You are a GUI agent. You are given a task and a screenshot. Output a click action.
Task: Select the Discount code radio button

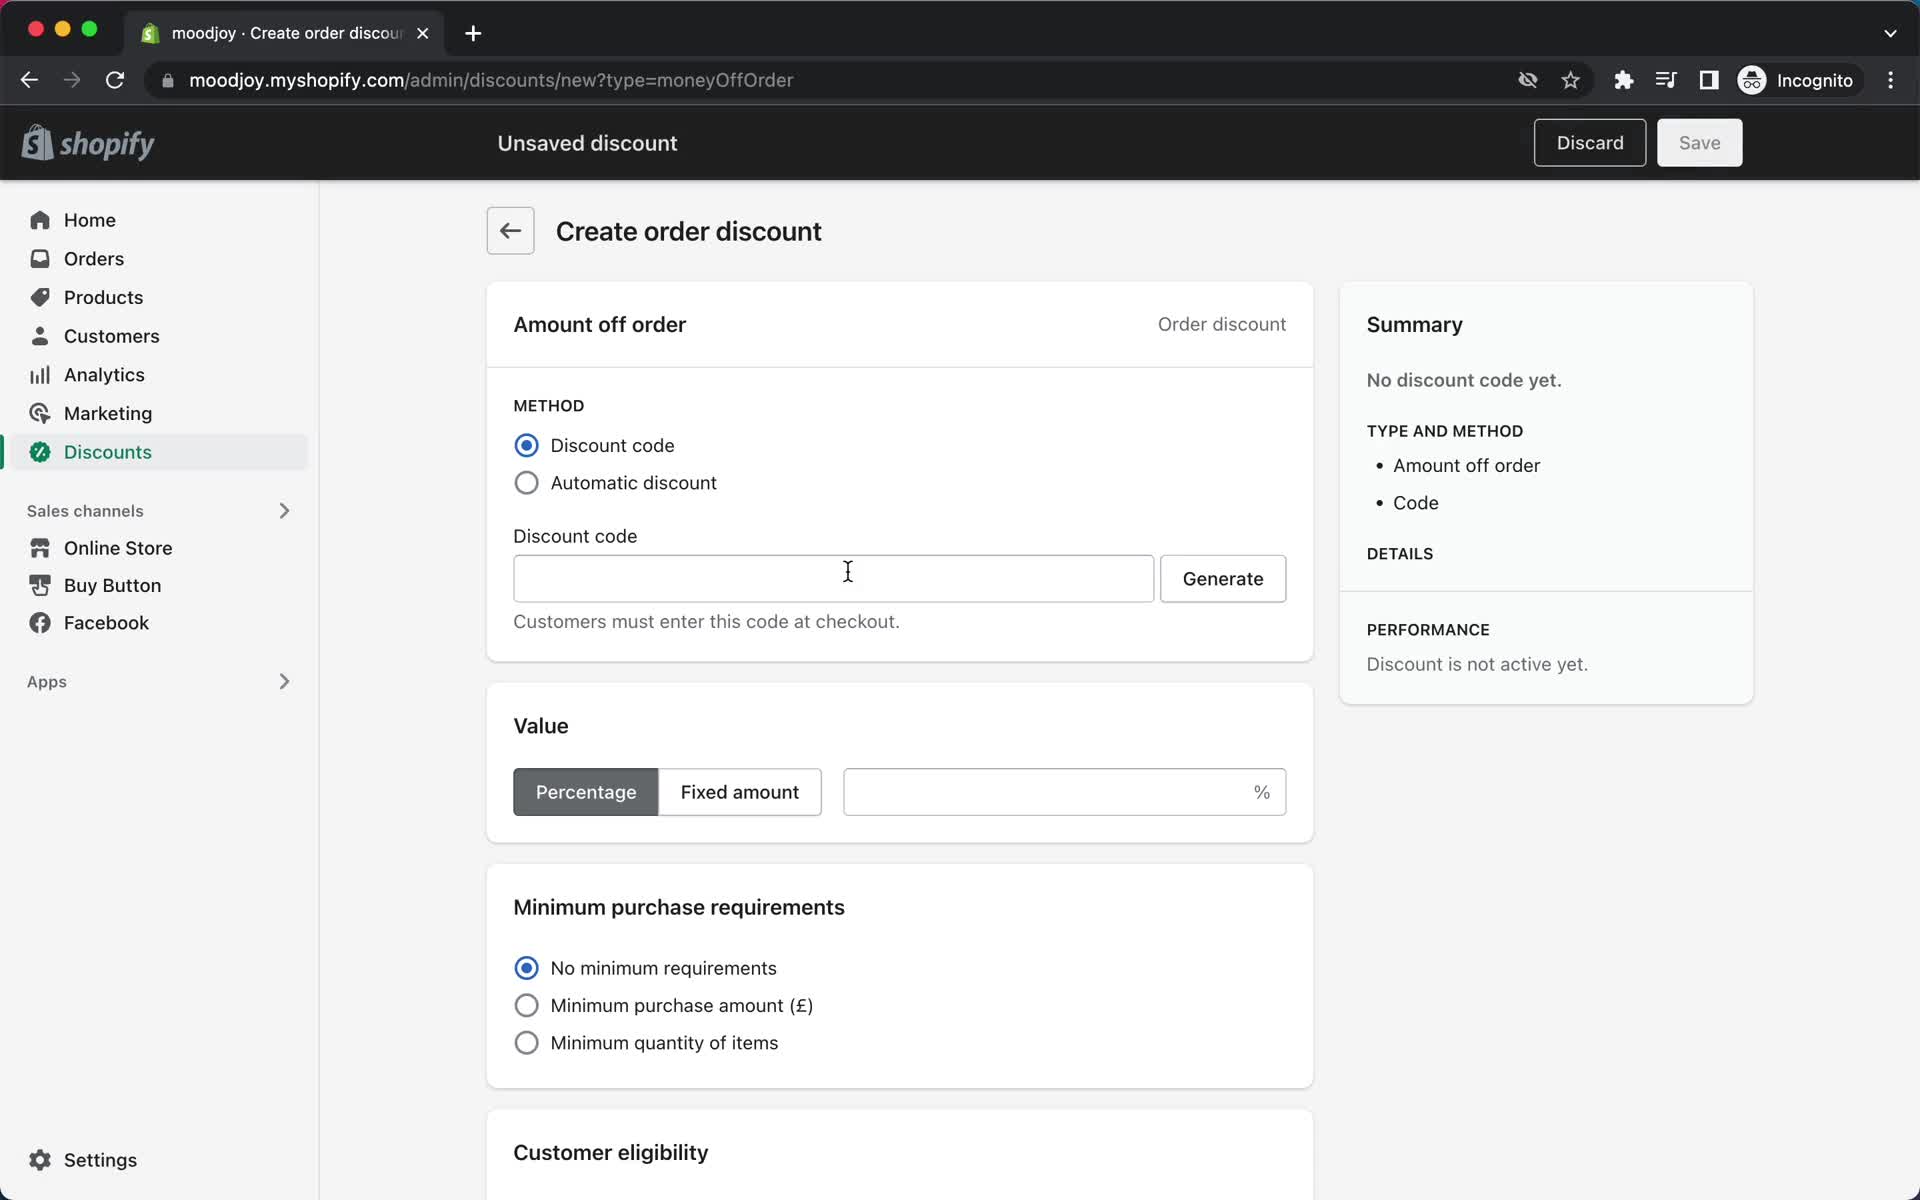point(527,445)
